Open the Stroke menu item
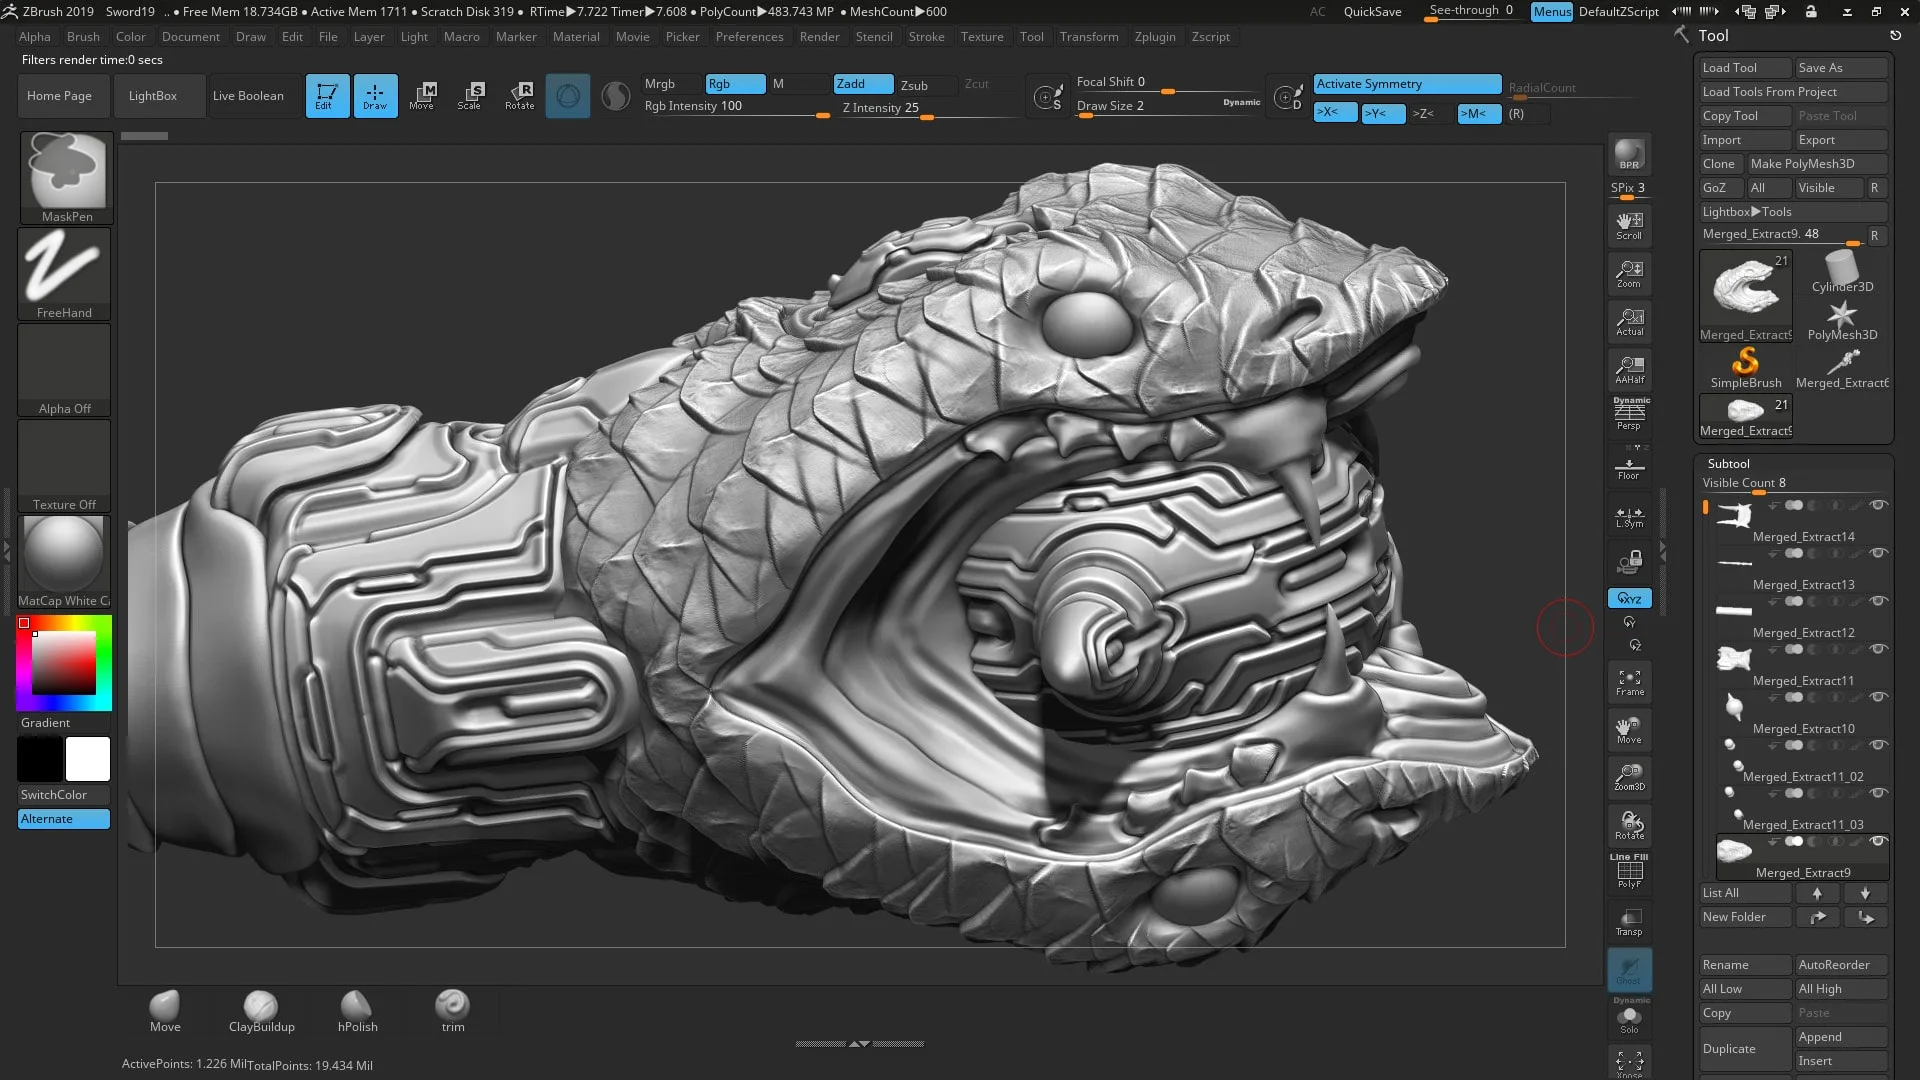 927,36
